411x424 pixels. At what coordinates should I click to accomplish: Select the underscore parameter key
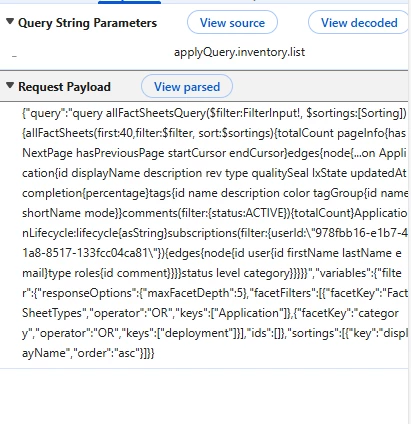(14, 56)
